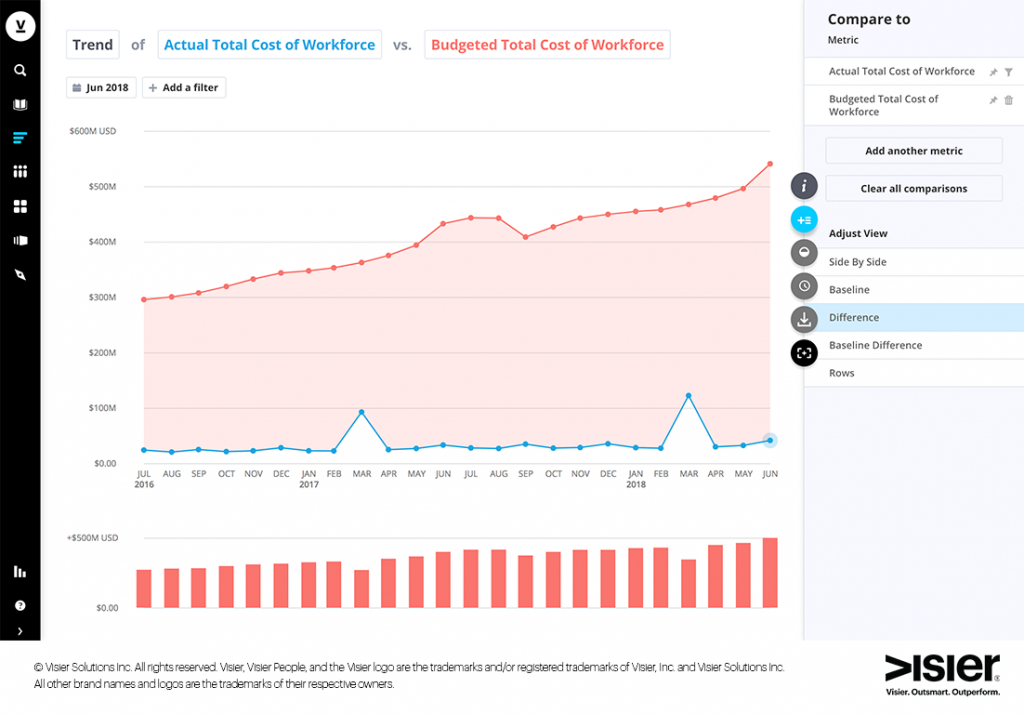
Task: Click the fullscreen expand icon
Action: (804, 353)
